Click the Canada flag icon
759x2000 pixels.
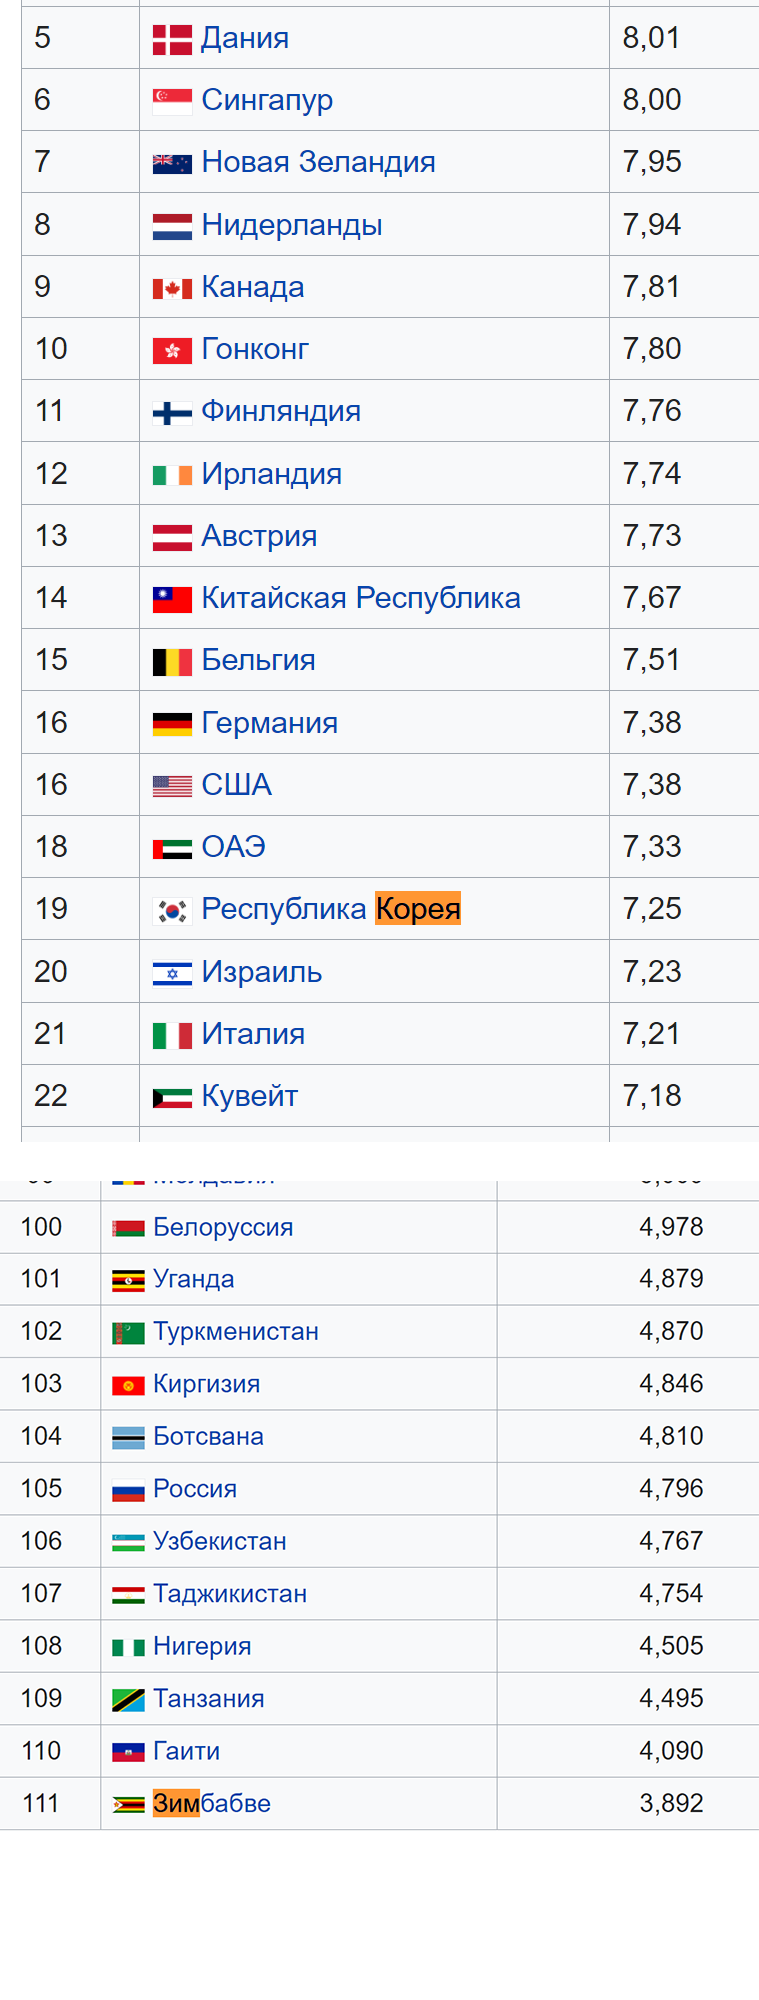pos(172,288)
